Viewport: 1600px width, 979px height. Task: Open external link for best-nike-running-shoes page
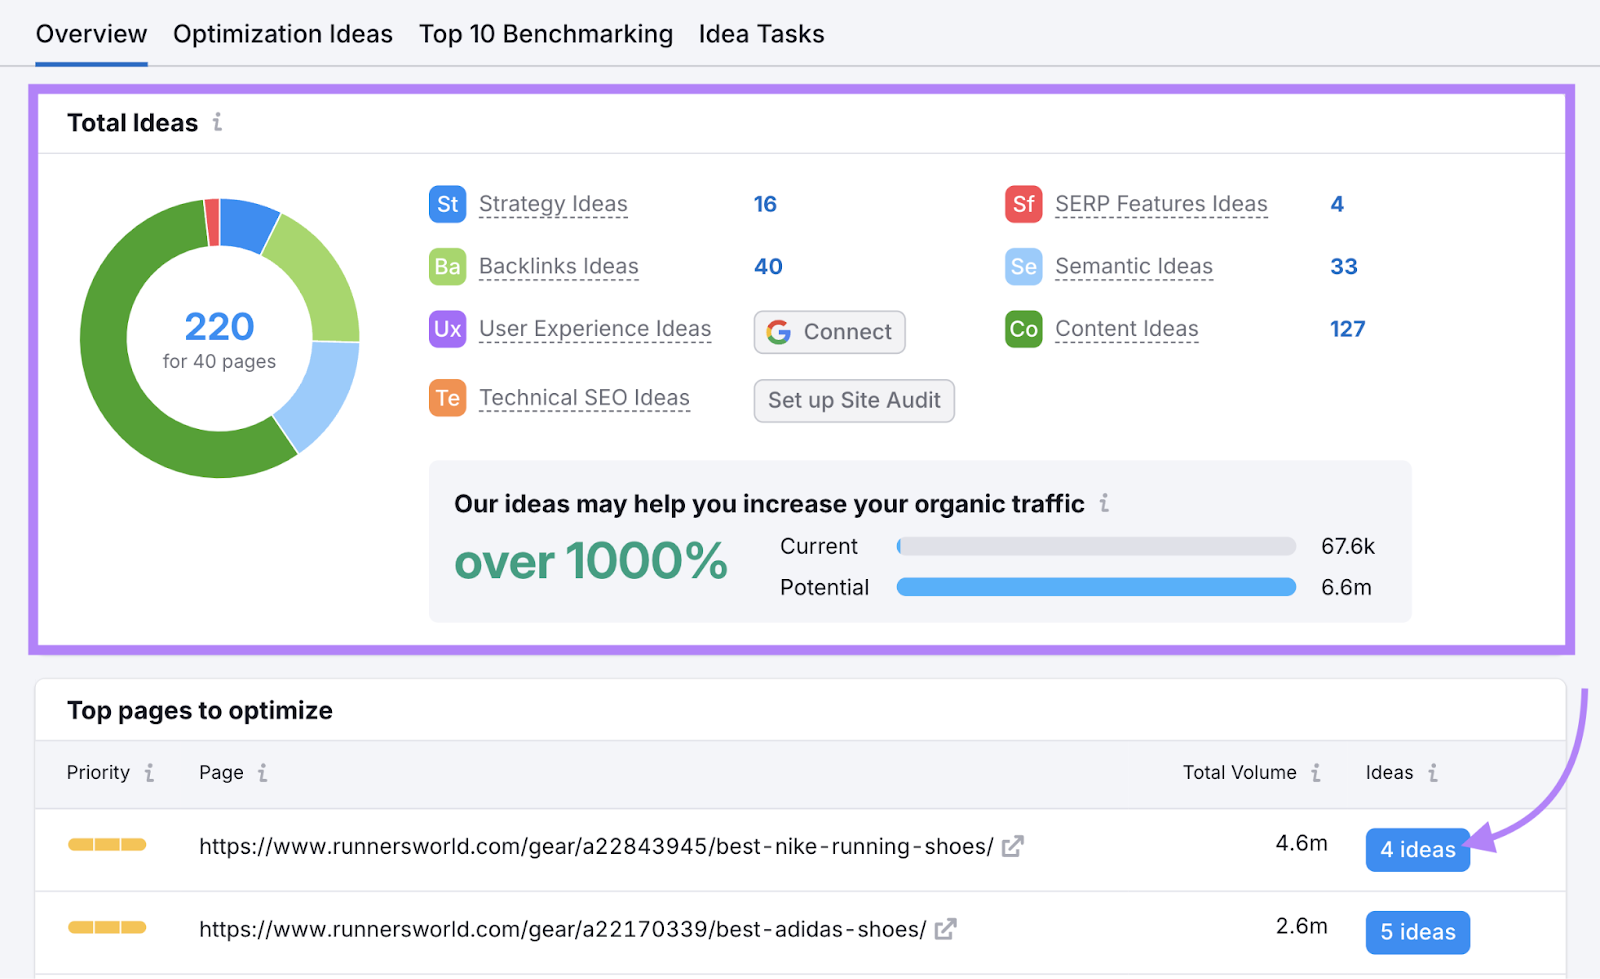pyautogui.click(x=1013, y=845)
